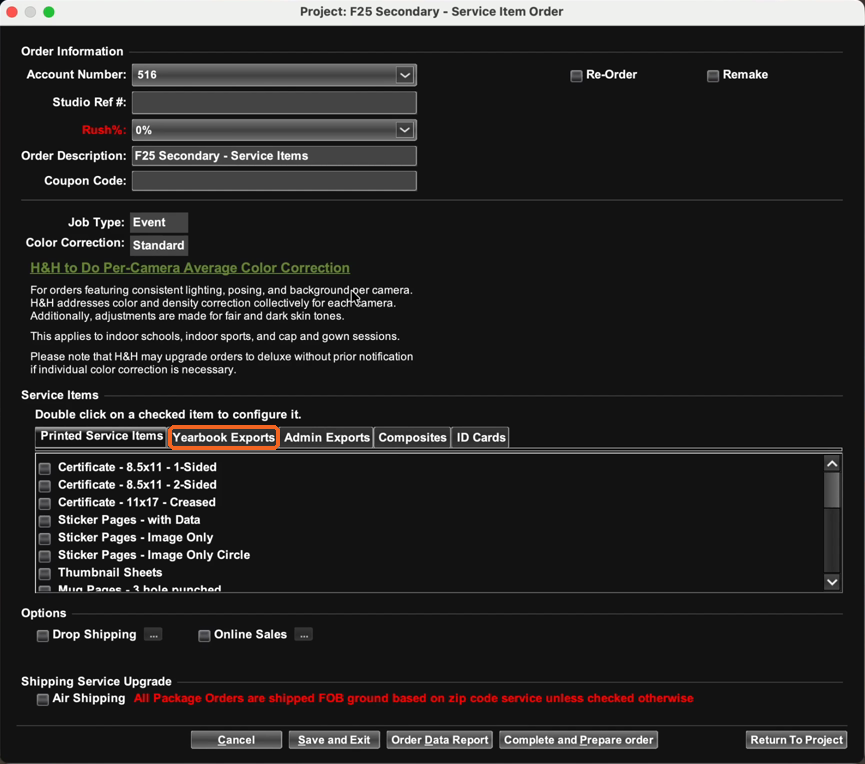Tick the Thumbnail Sheets checkbox
865x764 pixels.
coord(45,574)
